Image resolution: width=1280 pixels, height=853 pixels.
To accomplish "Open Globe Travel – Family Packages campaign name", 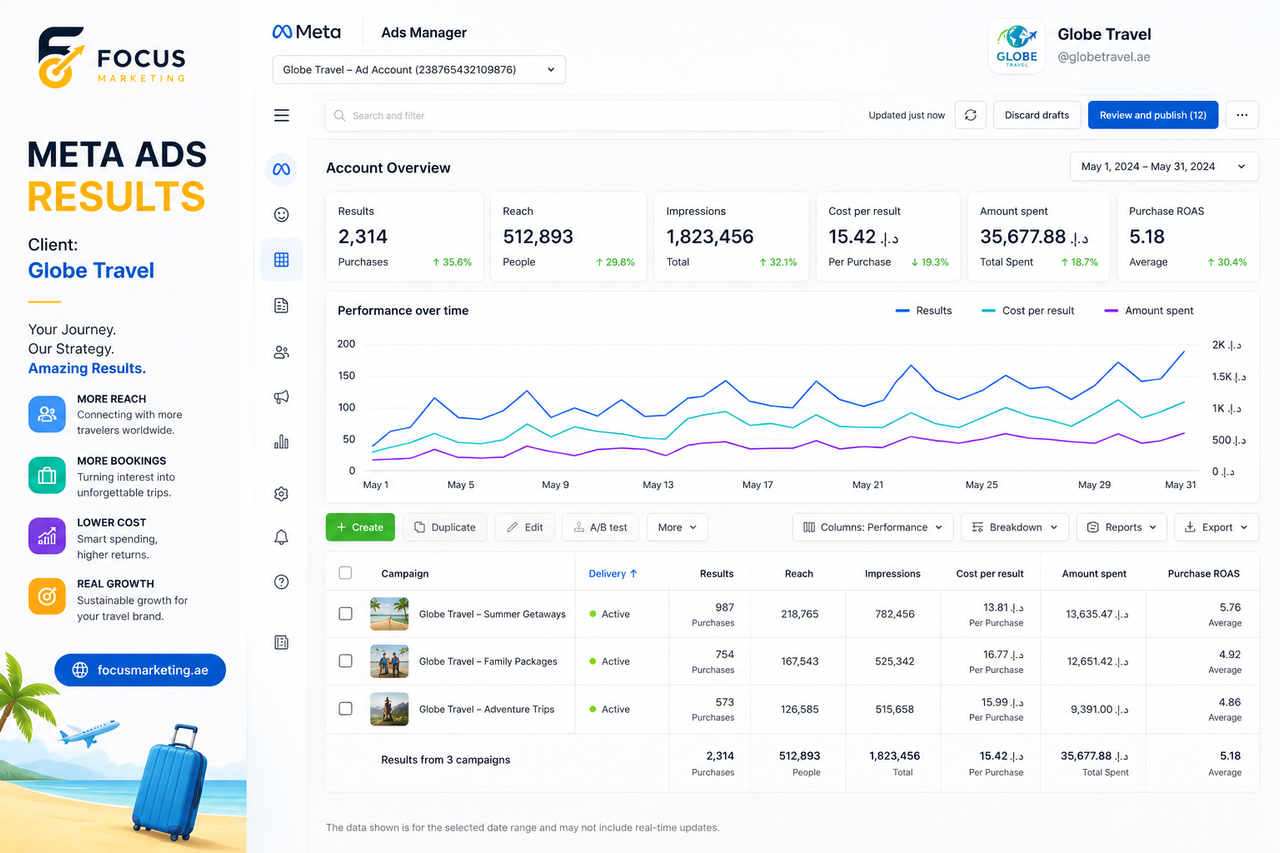I will point(488,661).
